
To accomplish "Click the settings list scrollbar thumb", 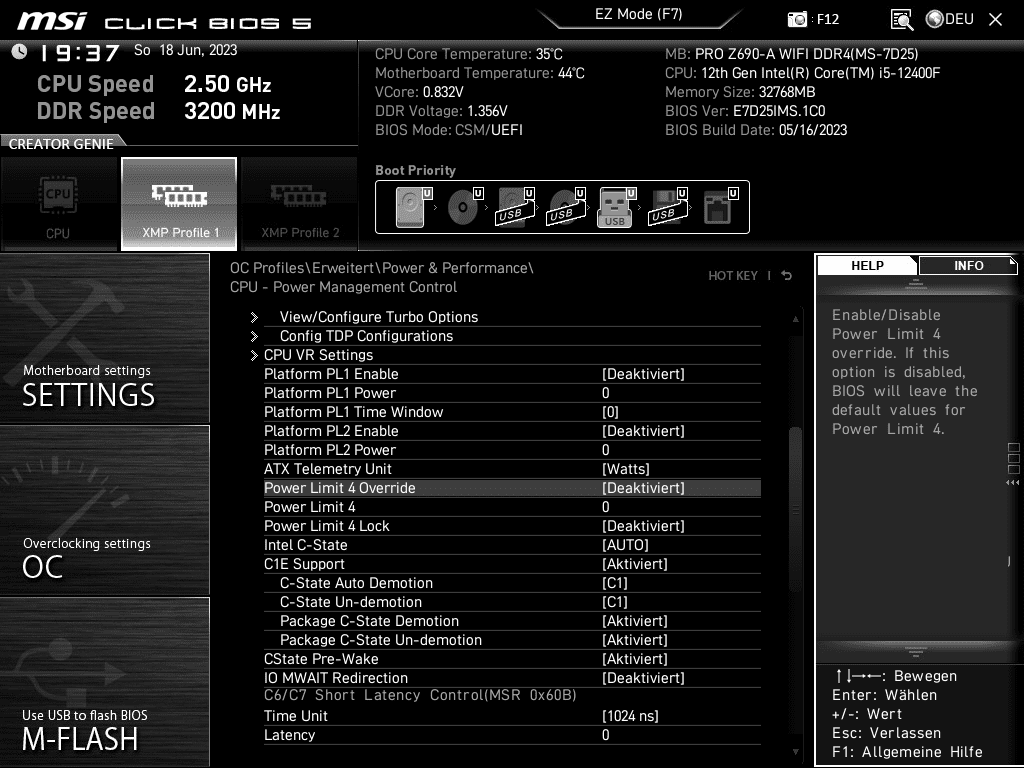I will [795, 509].
